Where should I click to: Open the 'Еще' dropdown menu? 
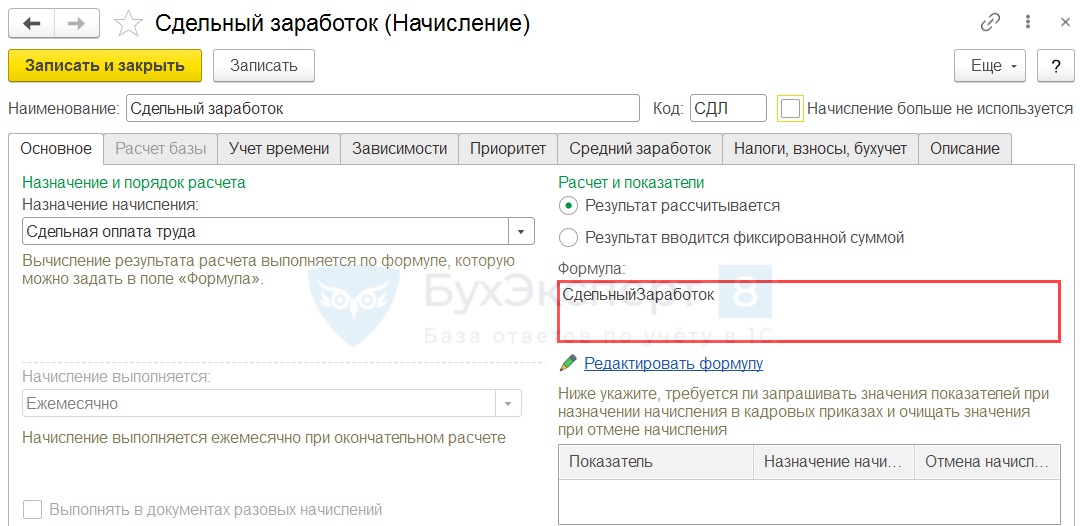pyautogui.click(x=990, y=66)
